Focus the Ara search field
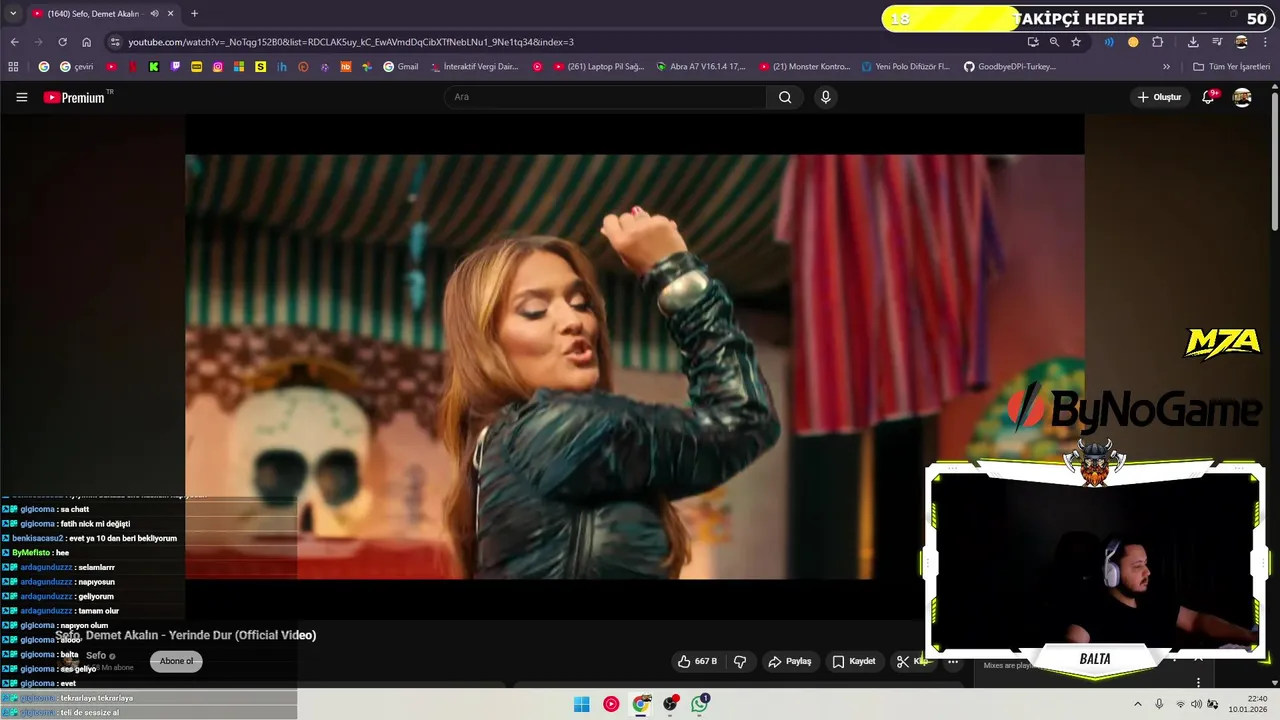1280x720 pixels. coord(605,97)
